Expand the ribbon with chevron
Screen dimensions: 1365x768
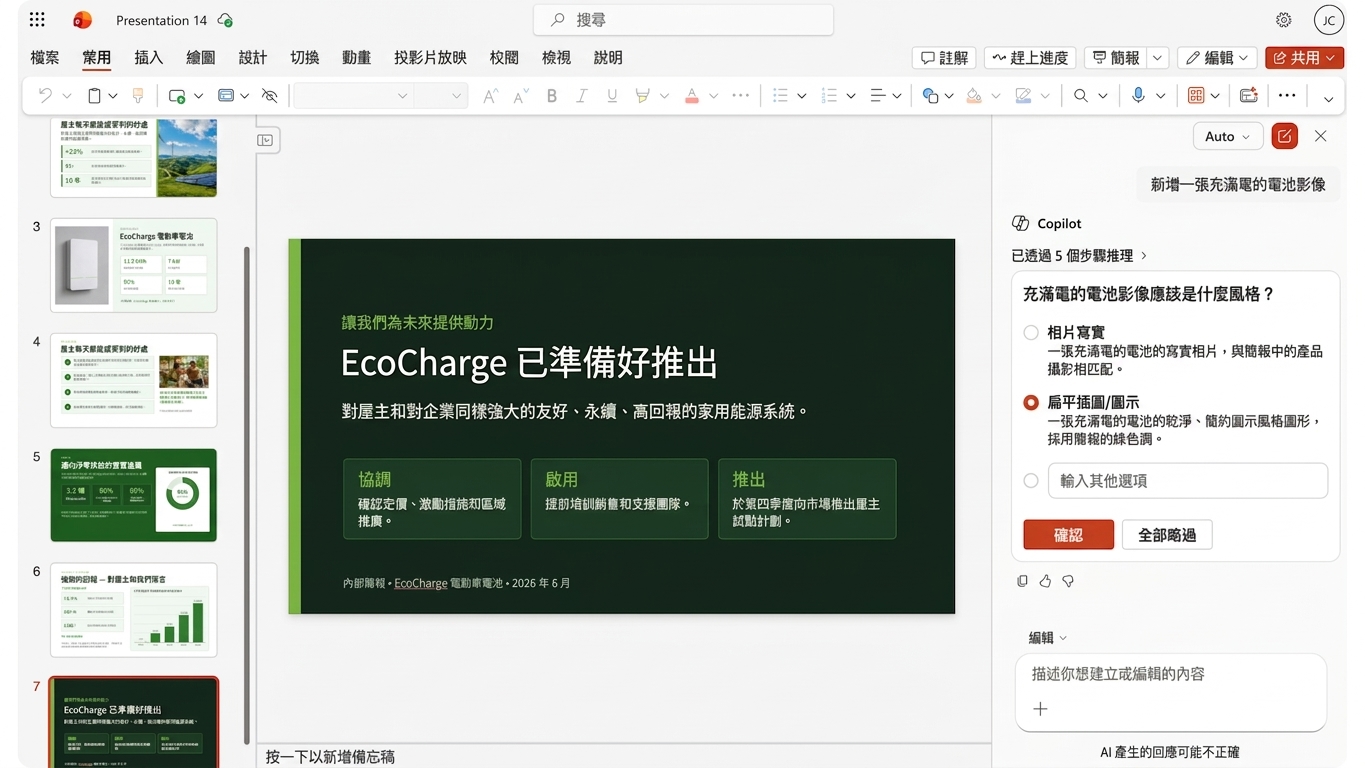[1328, 98]
